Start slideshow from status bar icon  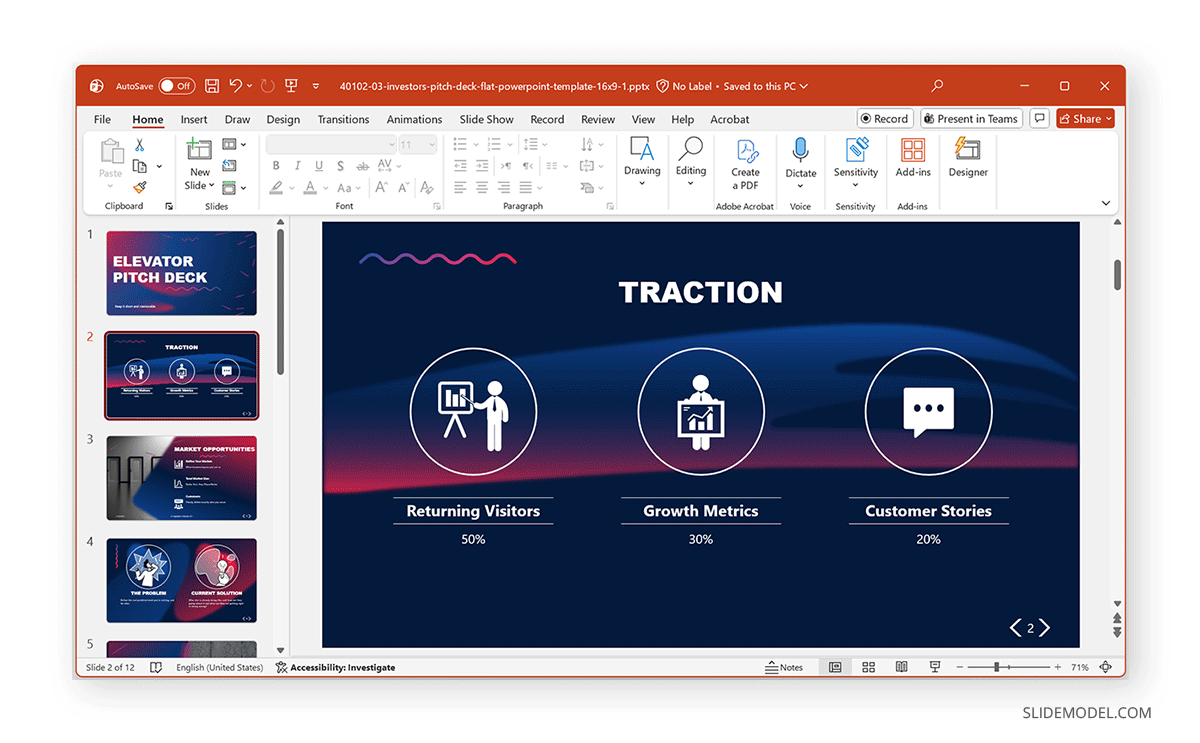coord(935,667)
